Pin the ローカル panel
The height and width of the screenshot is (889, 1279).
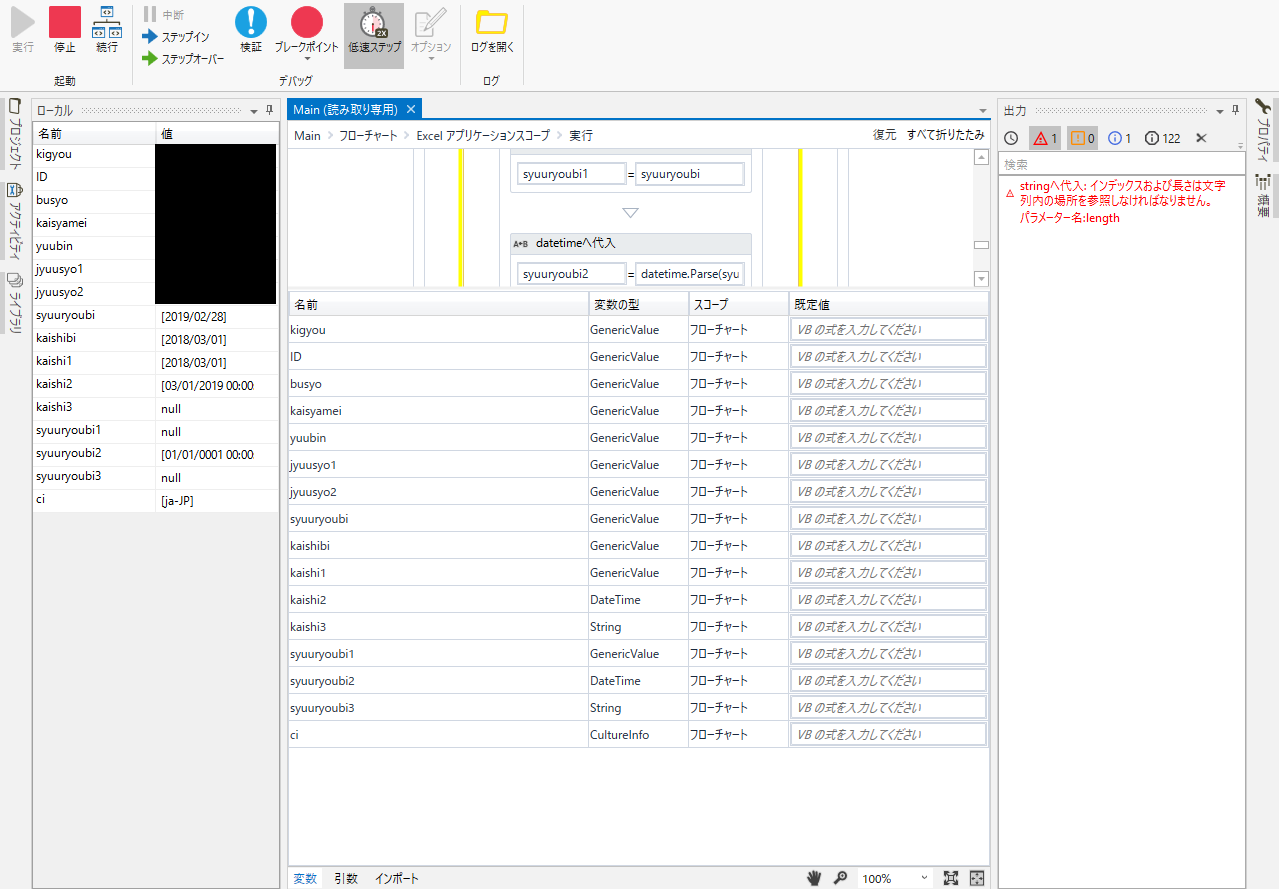click(x=269, y=110)
